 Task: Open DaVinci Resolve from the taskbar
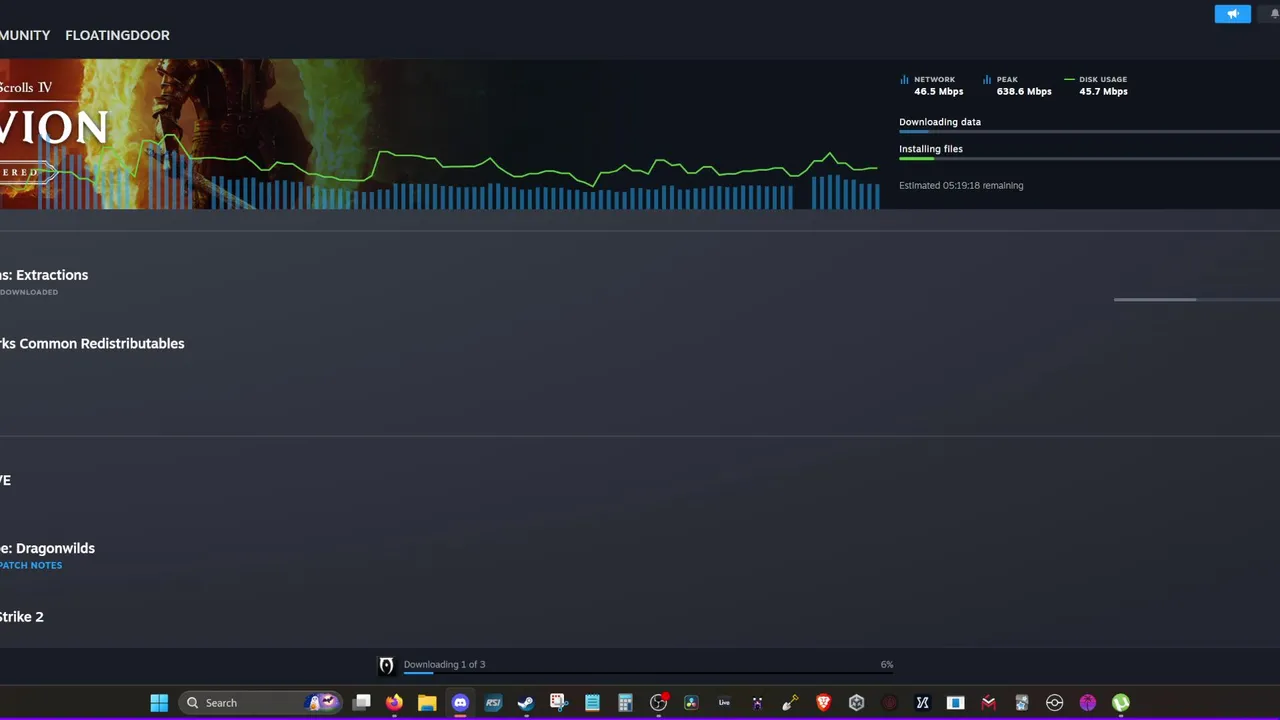[691, 703]
